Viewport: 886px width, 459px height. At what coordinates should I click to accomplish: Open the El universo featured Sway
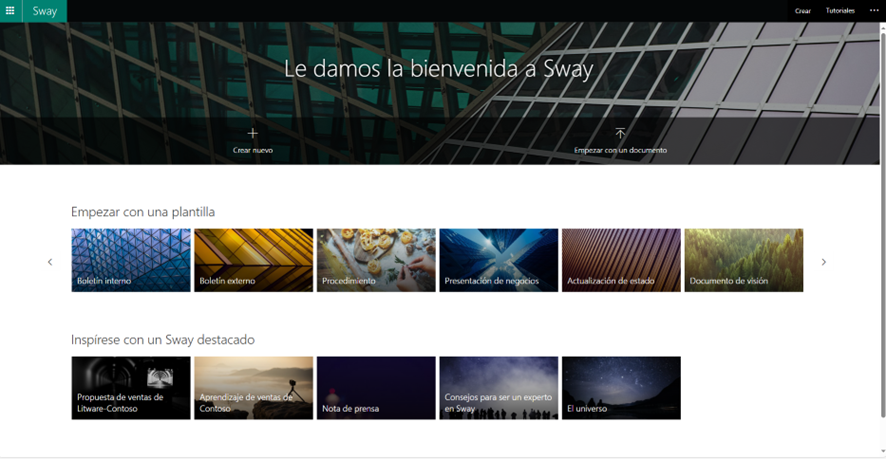point(622,388)
